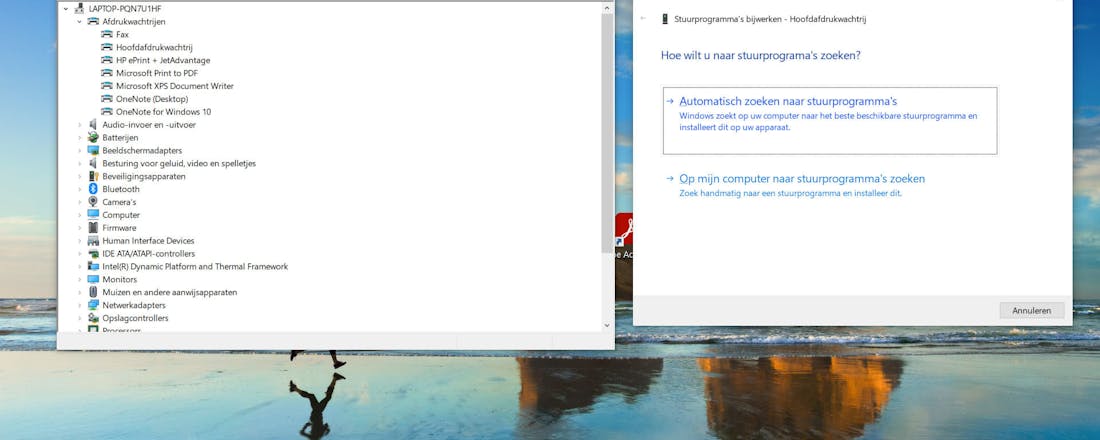Click the Firmware chip icon
1100x440 pixels.
pos(93,227)
